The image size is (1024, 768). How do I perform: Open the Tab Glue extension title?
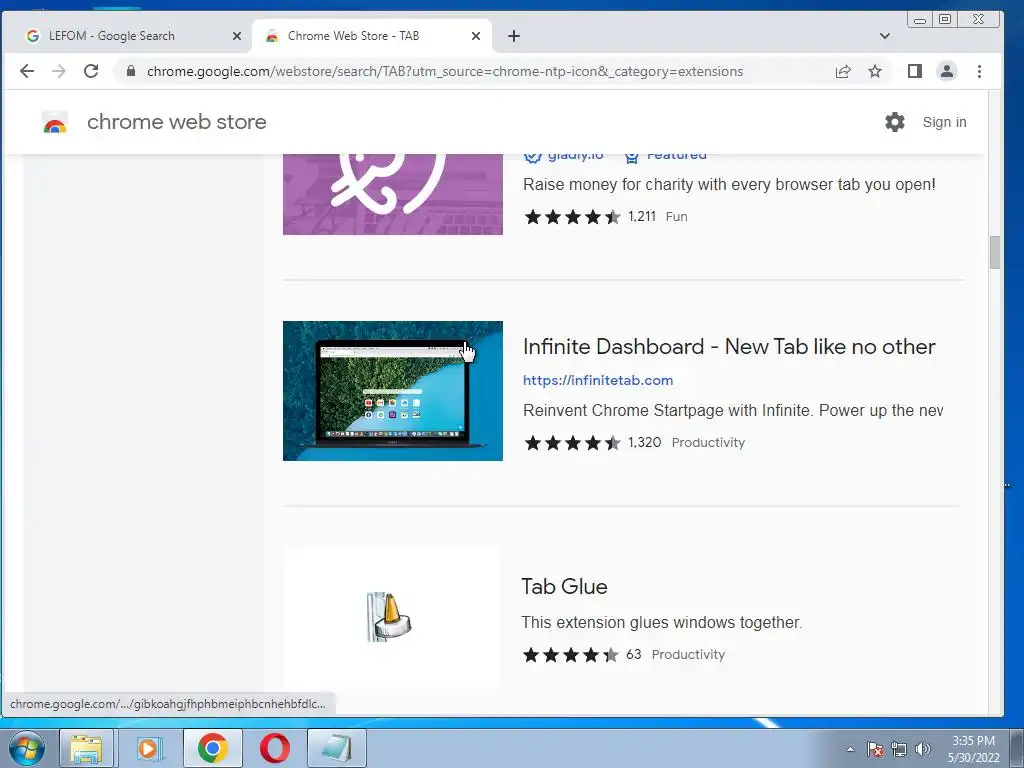pyautogui.click(x=564, y=586)
